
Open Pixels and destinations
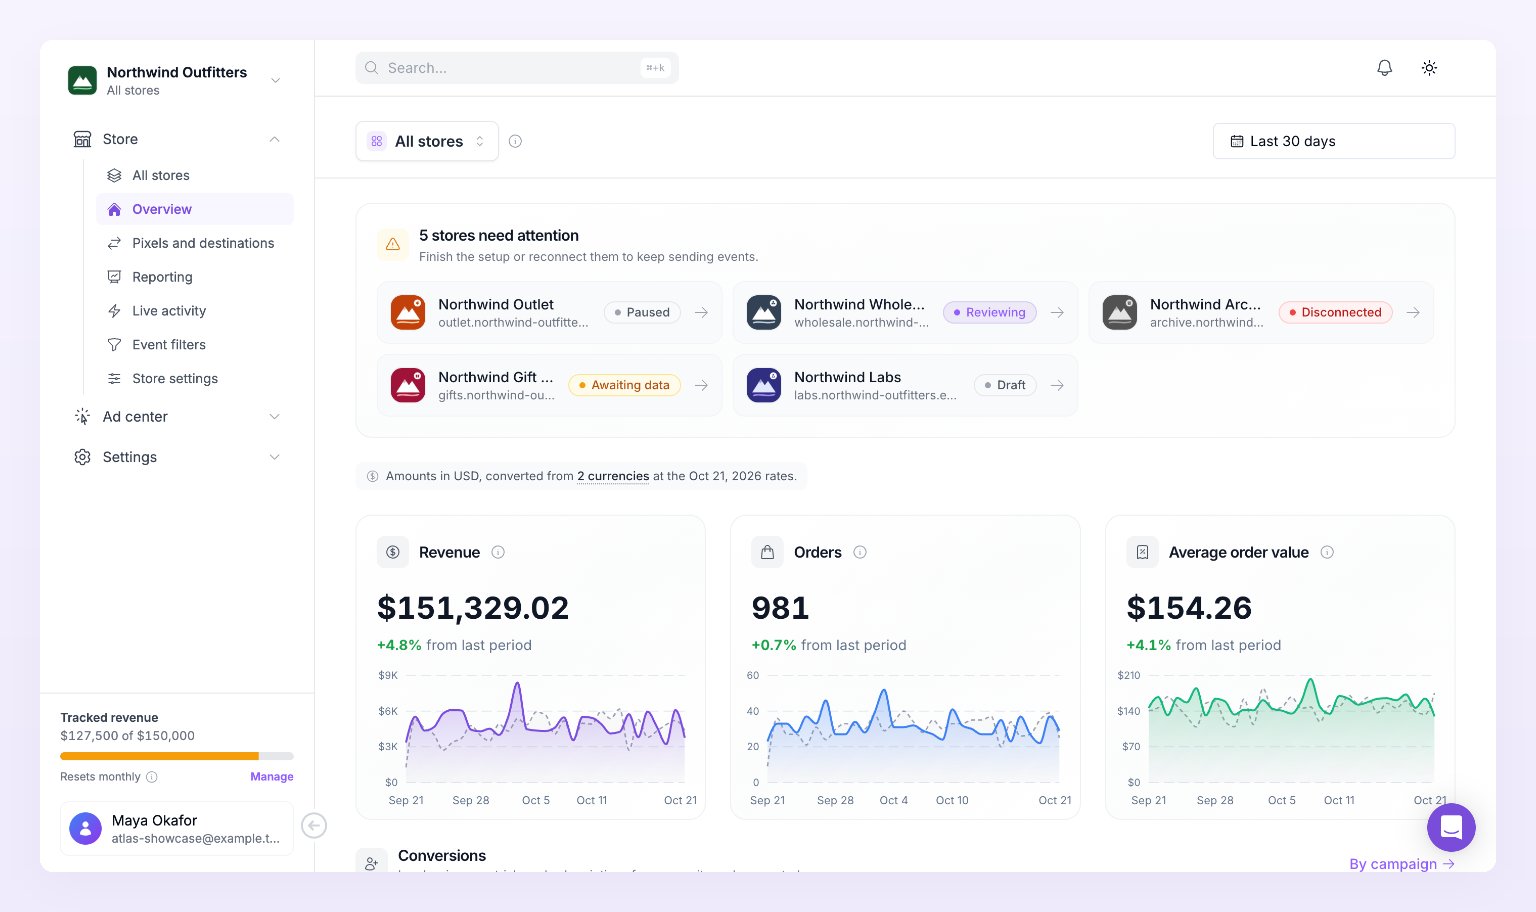(195, 243)
